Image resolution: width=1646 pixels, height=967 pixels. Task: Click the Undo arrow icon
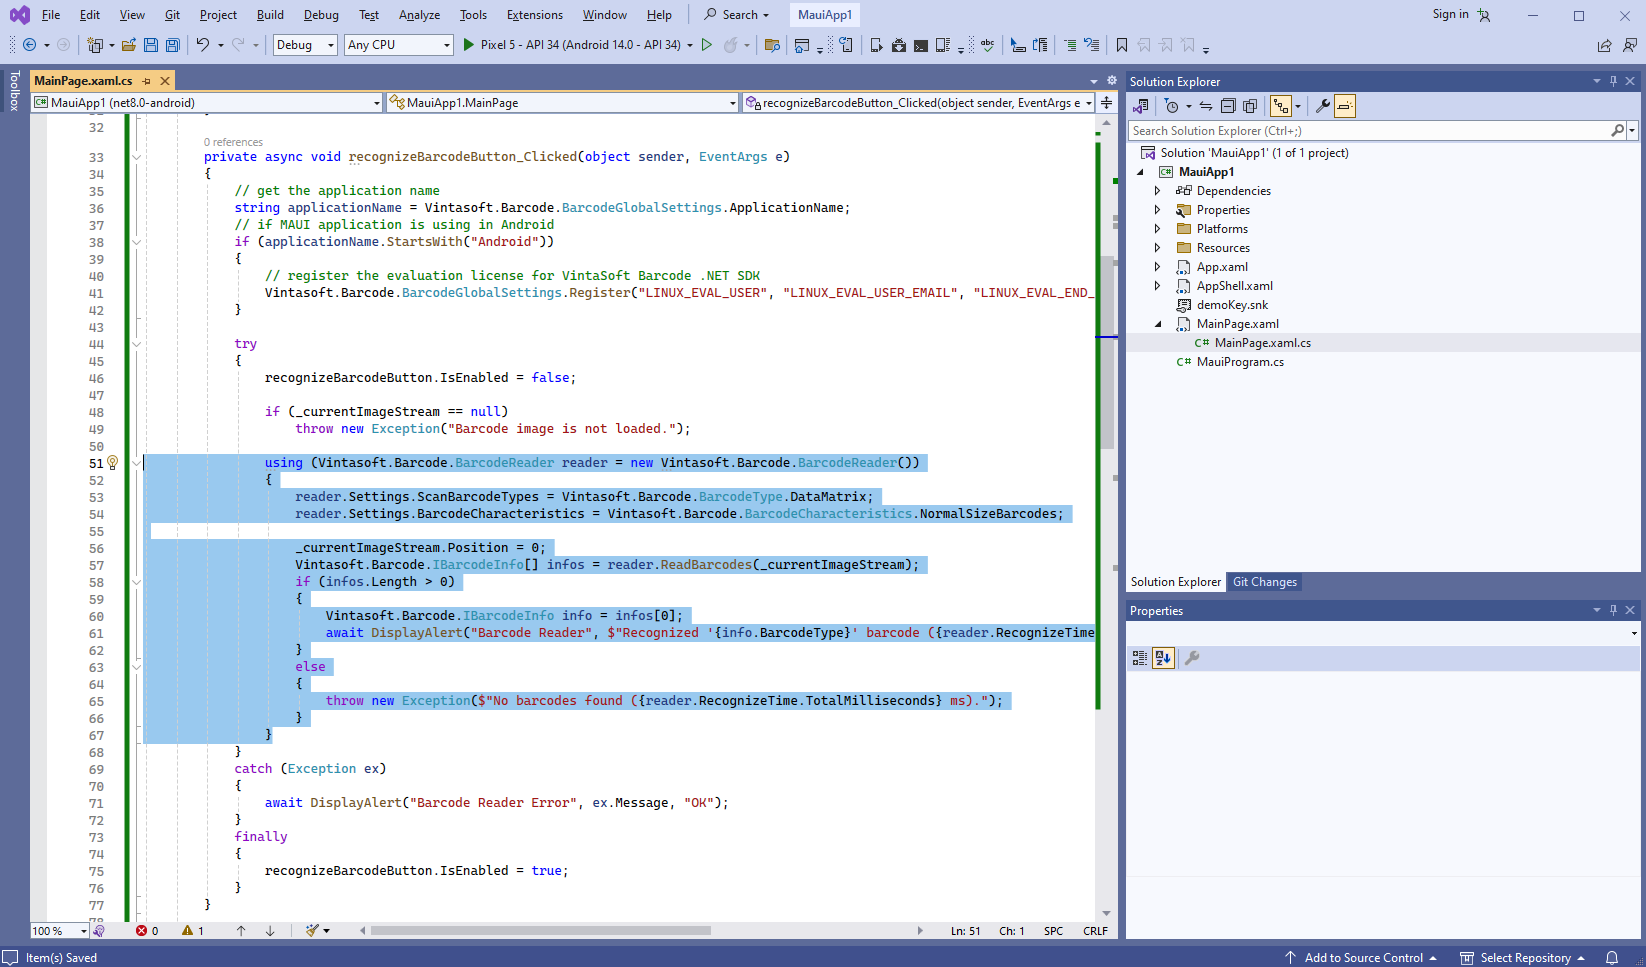click(x=203, y=45)
